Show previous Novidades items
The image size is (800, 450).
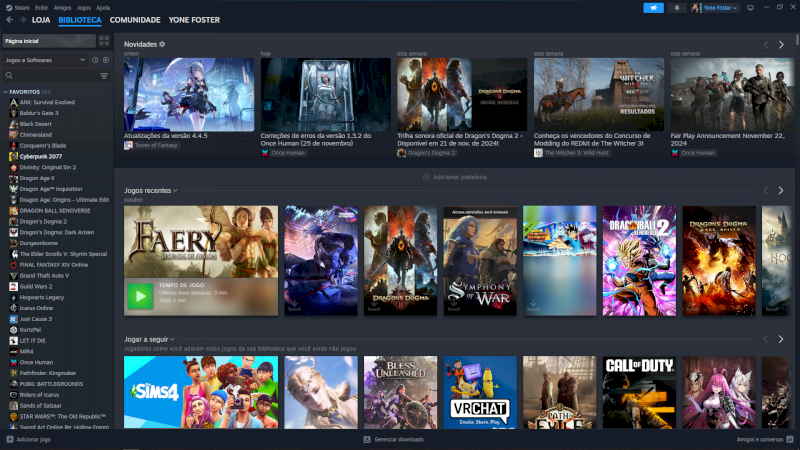(x=766, y=45)
